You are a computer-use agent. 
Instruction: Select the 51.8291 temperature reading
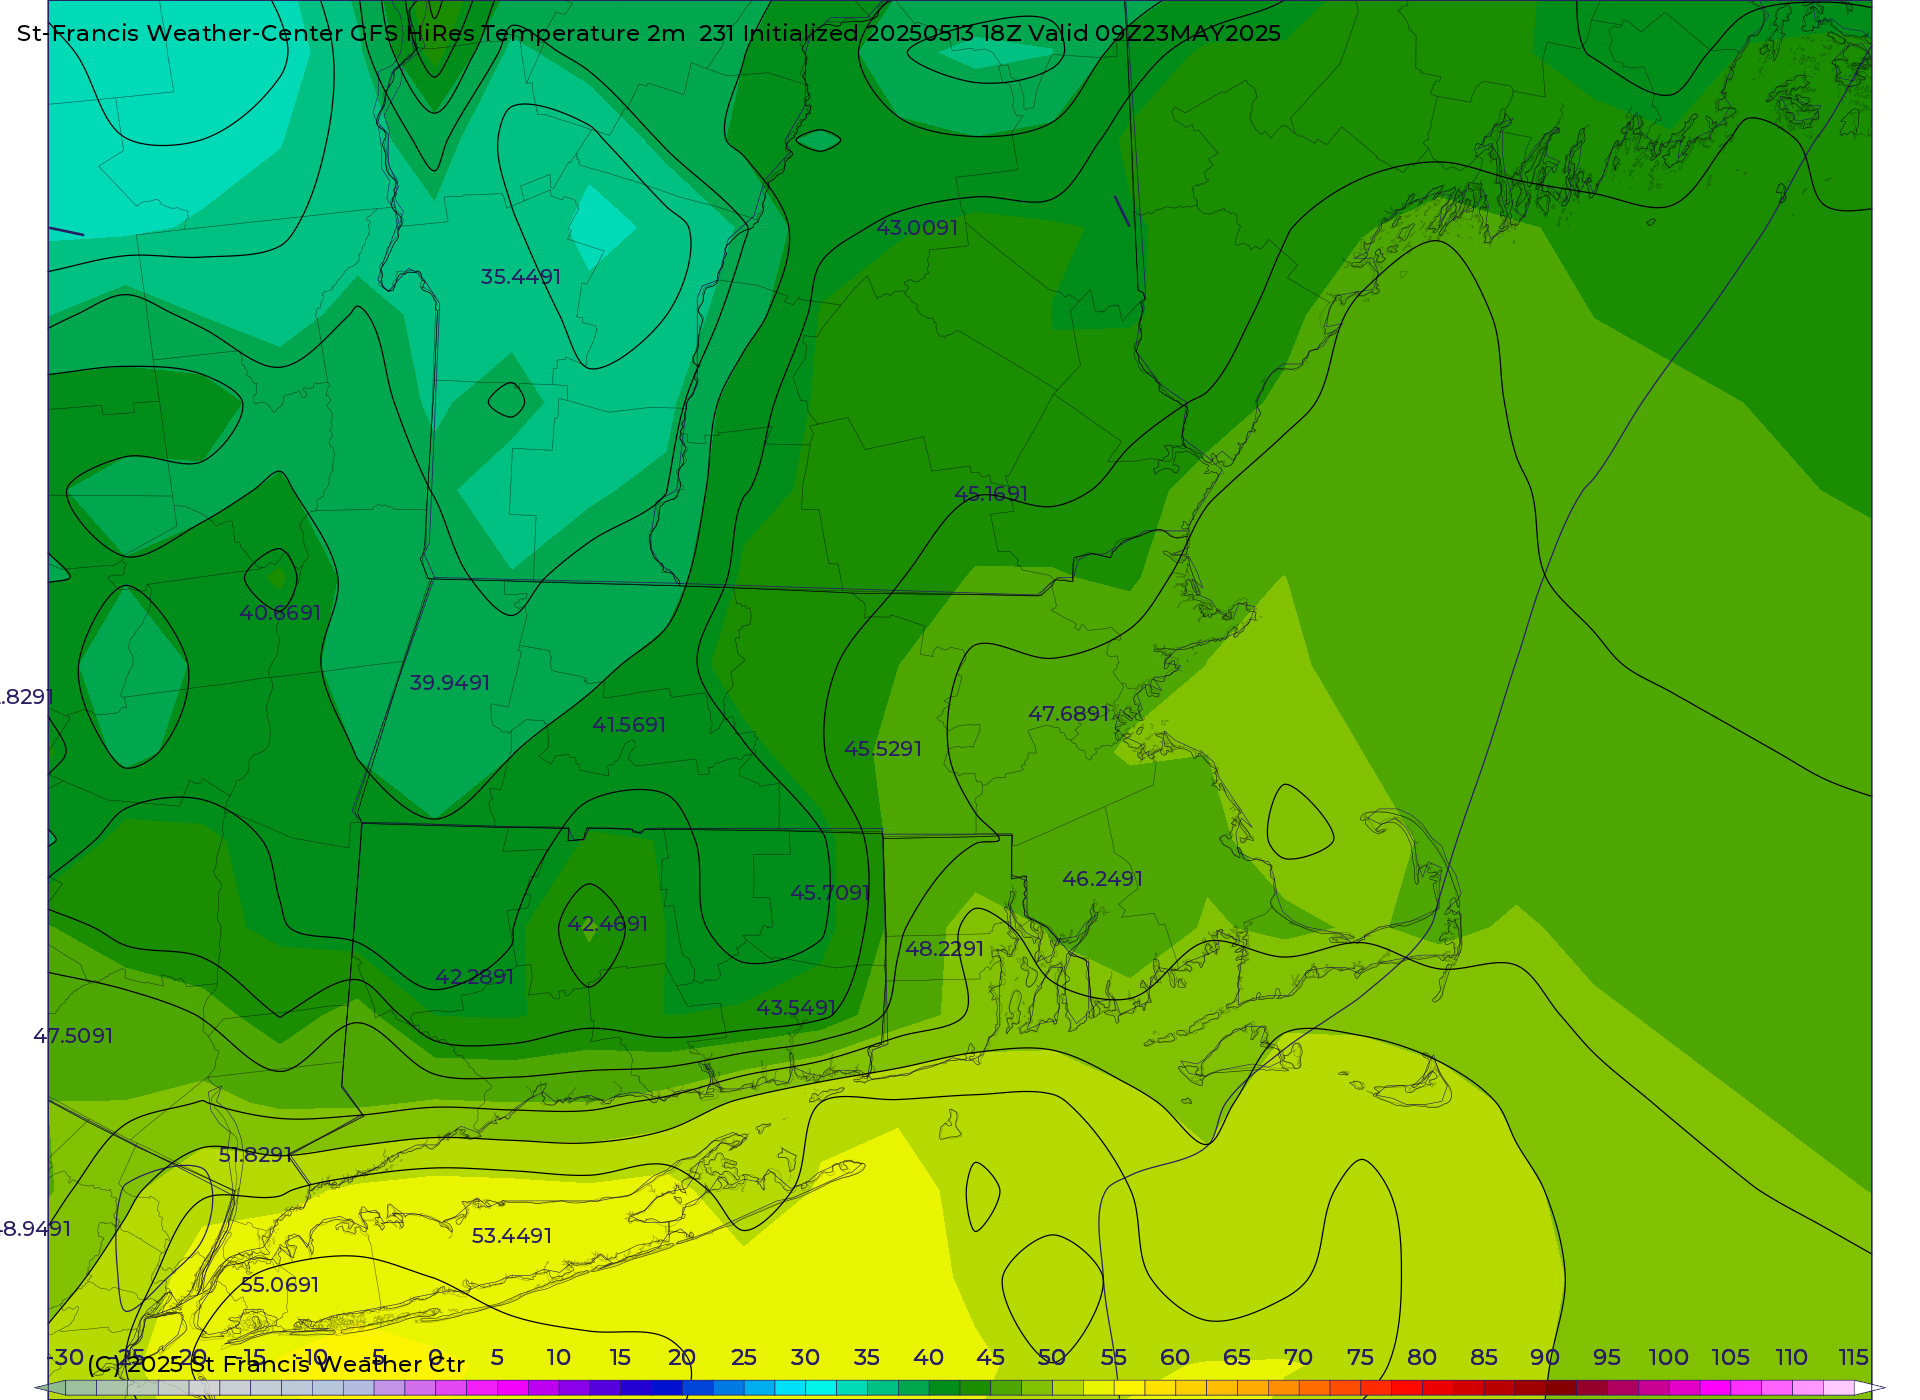point(255,1155)
